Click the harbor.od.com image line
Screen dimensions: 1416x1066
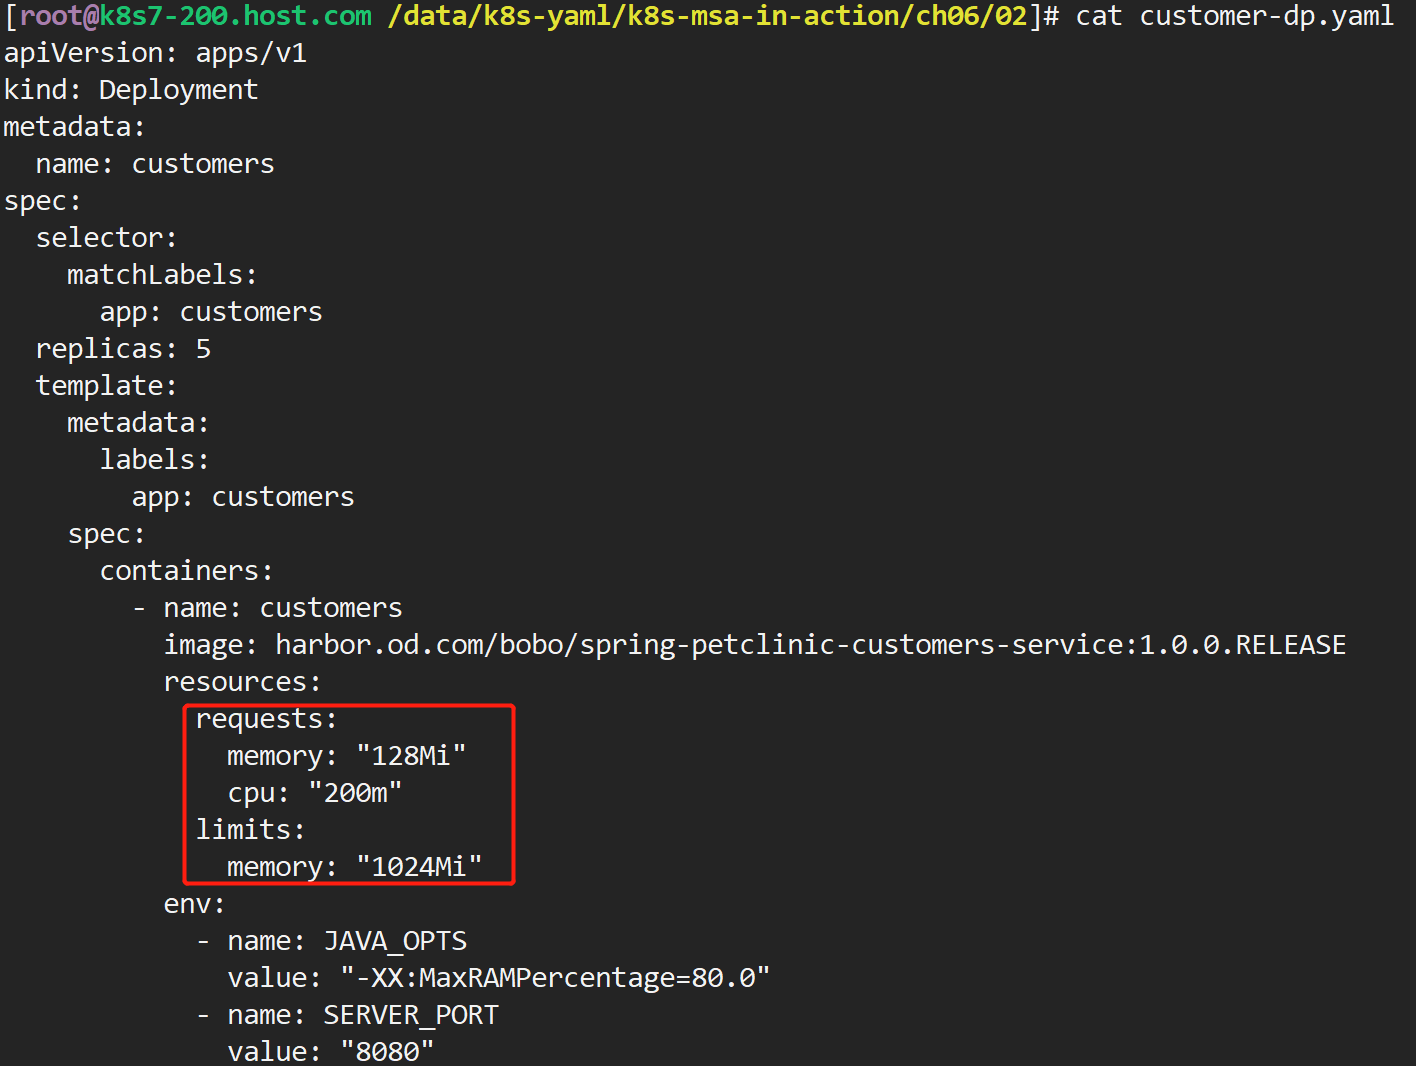(755, 645)
